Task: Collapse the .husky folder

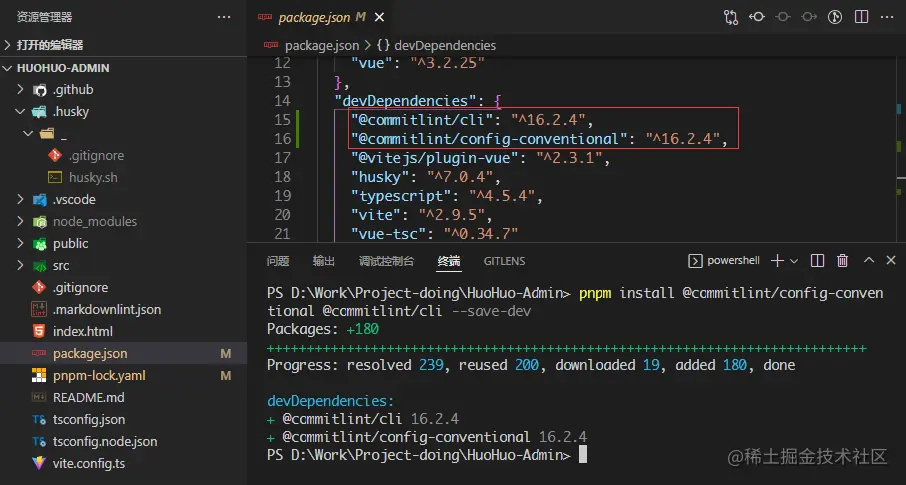Action: coord(70,112)
